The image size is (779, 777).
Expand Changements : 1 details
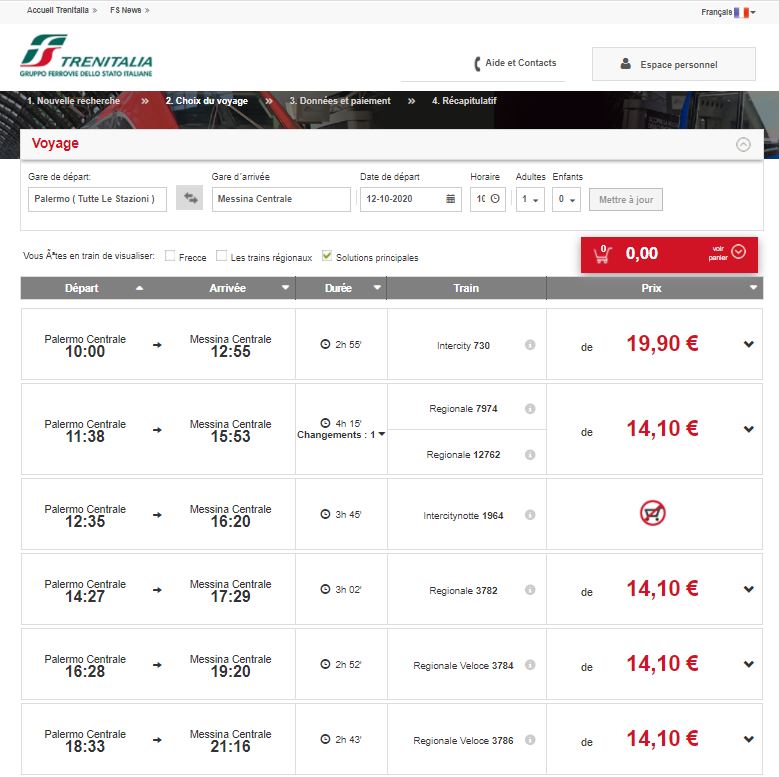pyautogui.click(x=341, y=435)
